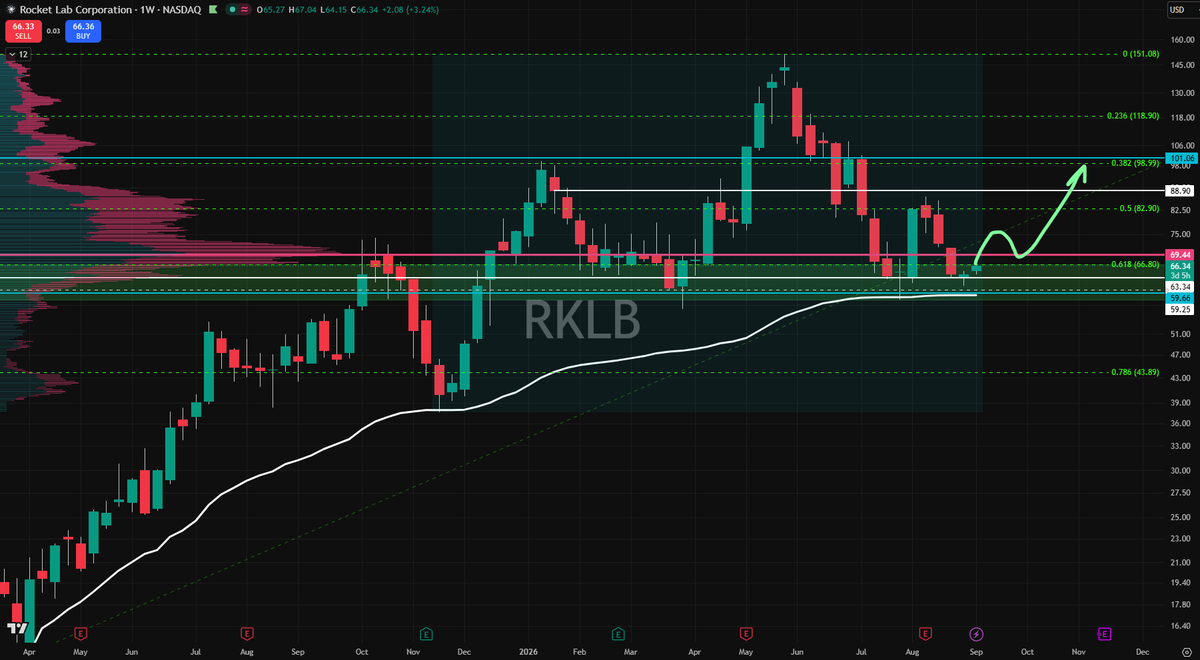The width and height of the screenshot is (1200, 660).
Task: Select the 101.06 blue price label
Action: point(1180,158)
